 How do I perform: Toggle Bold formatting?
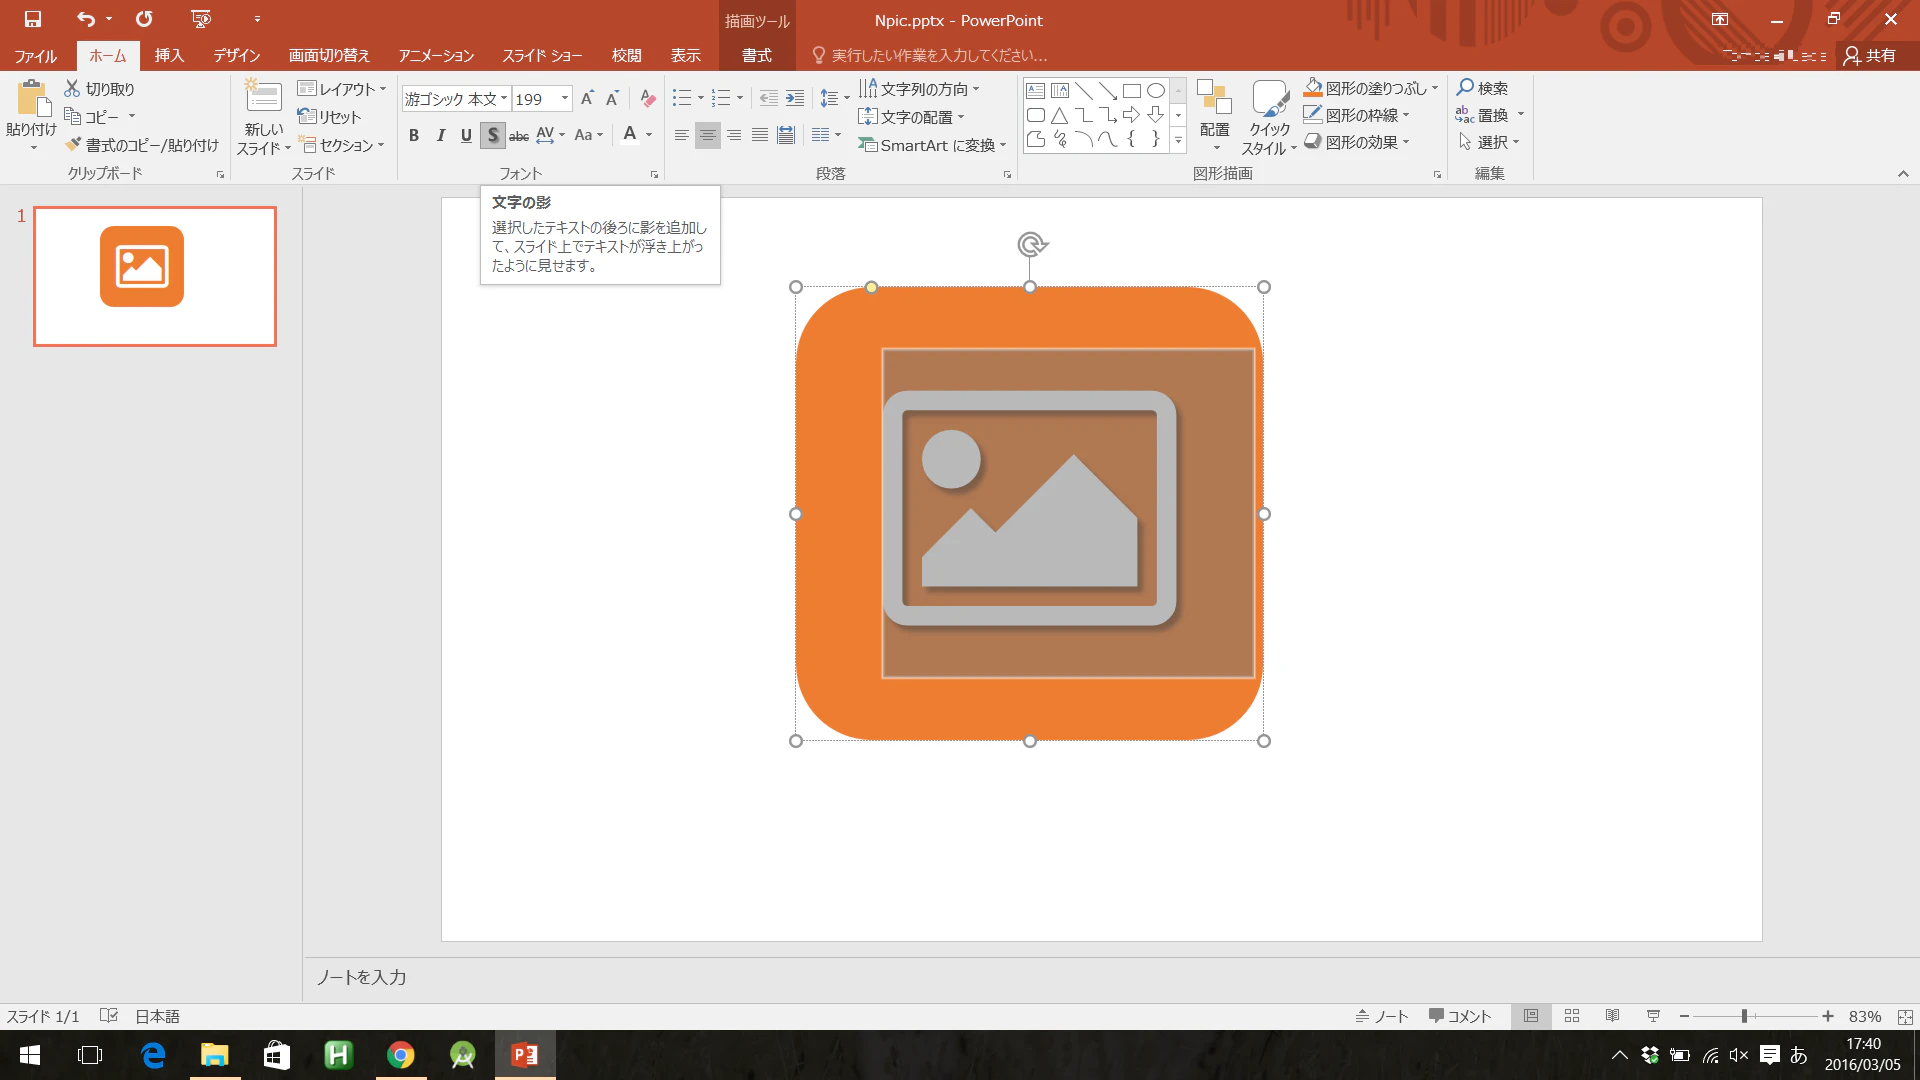click(x=414, y=135)
